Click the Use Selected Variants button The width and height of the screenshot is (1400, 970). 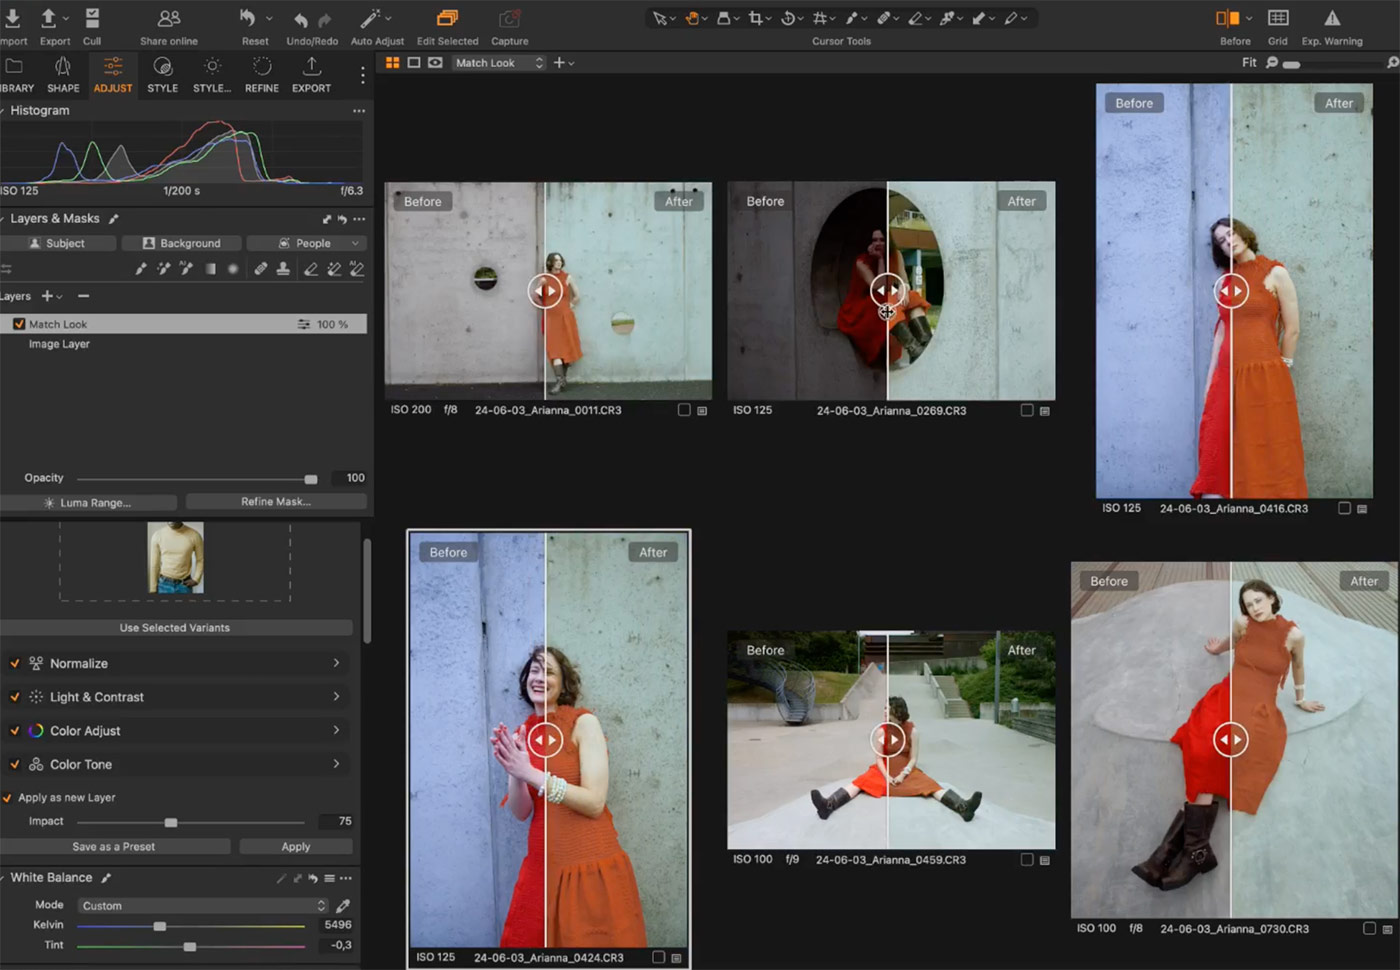coord(175,628)
